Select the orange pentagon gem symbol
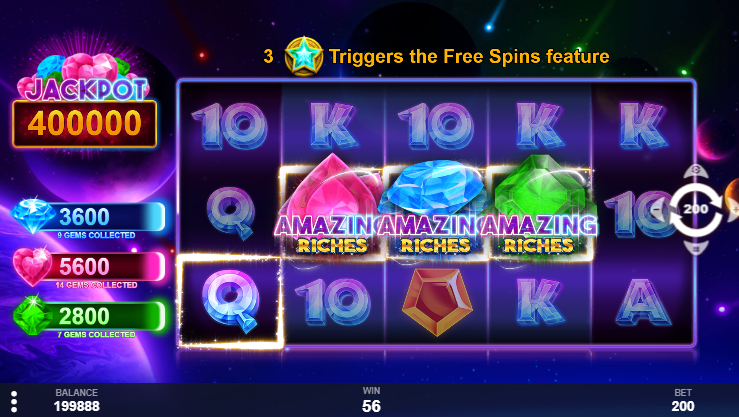The image size is (739, 417). click(437, 302)
